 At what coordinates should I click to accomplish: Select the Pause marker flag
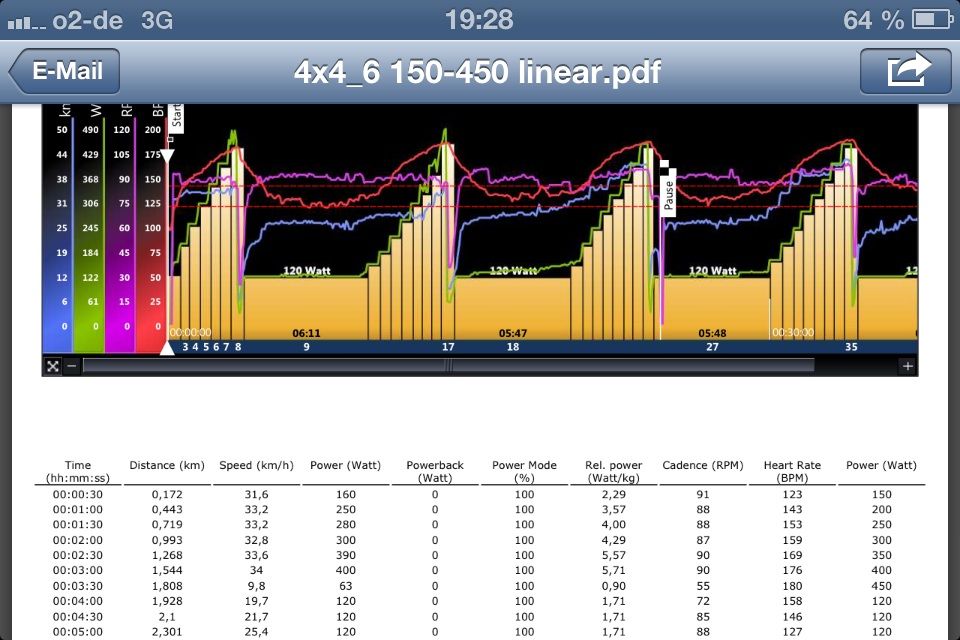(x=669, y=191)
